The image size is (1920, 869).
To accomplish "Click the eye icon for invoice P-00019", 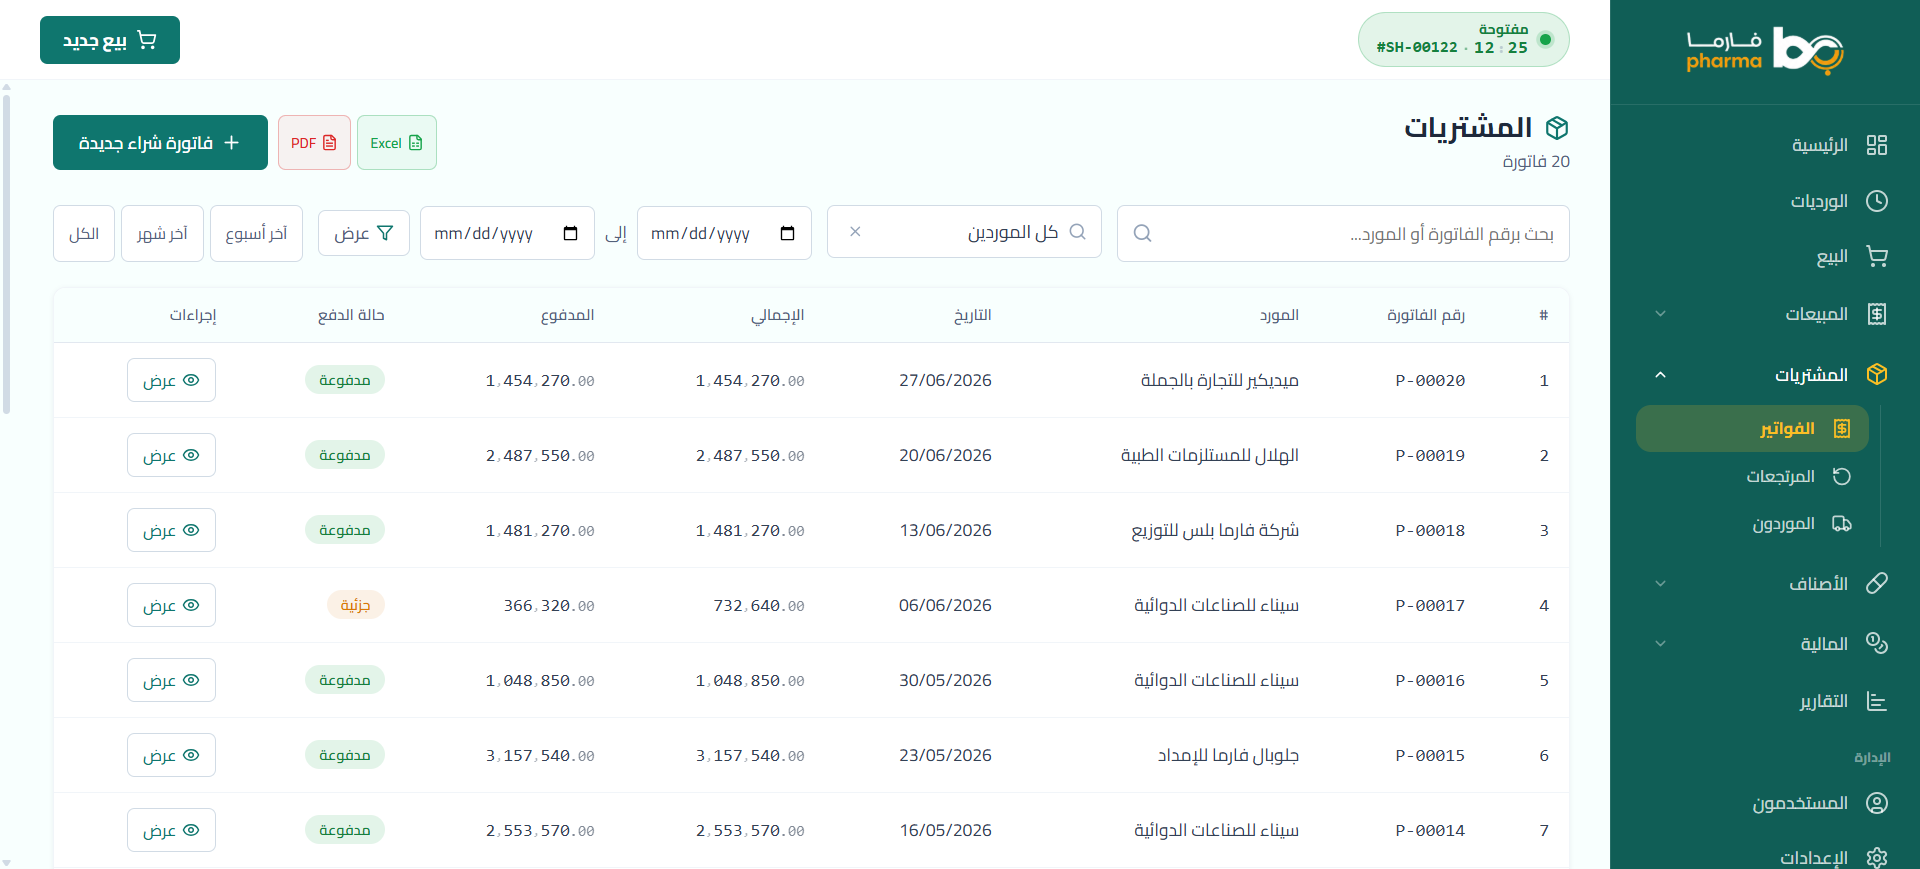I will [191, 455].
